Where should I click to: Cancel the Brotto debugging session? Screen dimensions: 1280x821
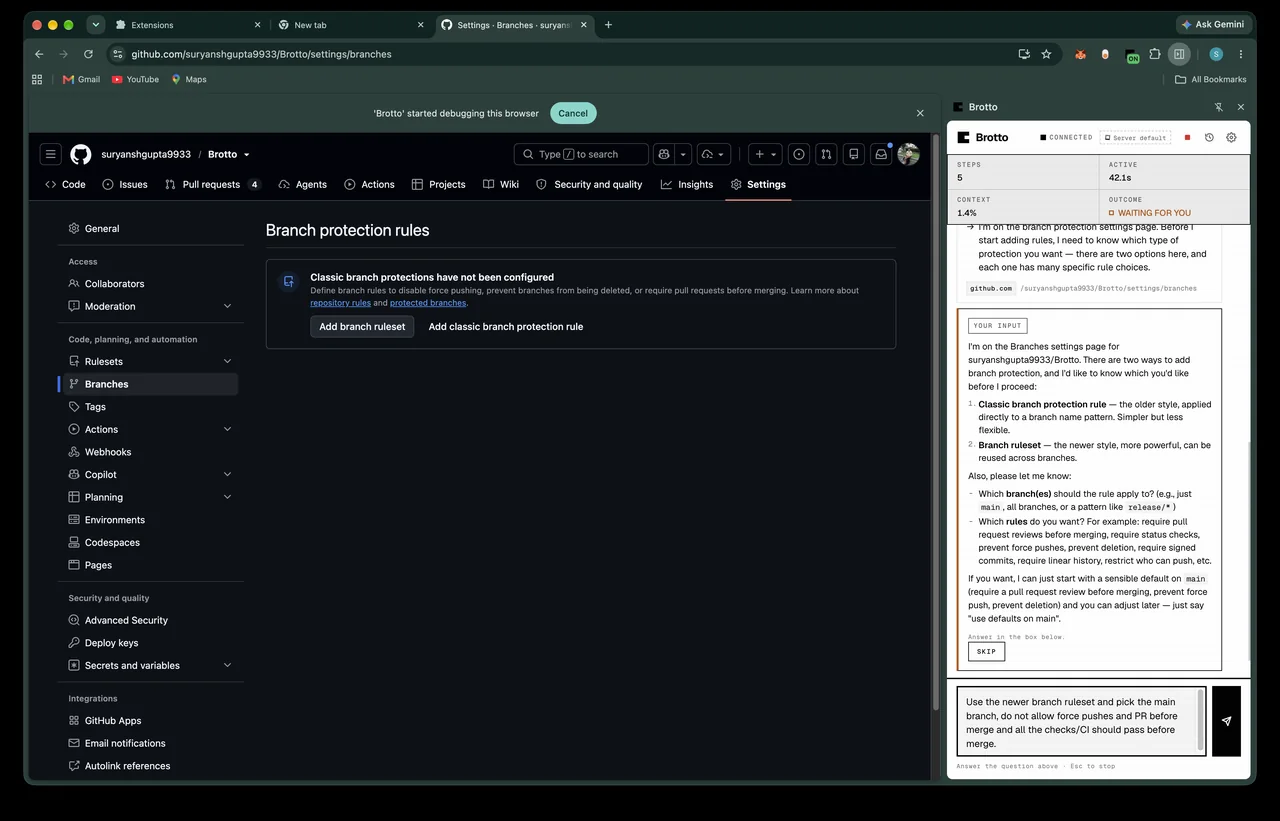[573, 113]
